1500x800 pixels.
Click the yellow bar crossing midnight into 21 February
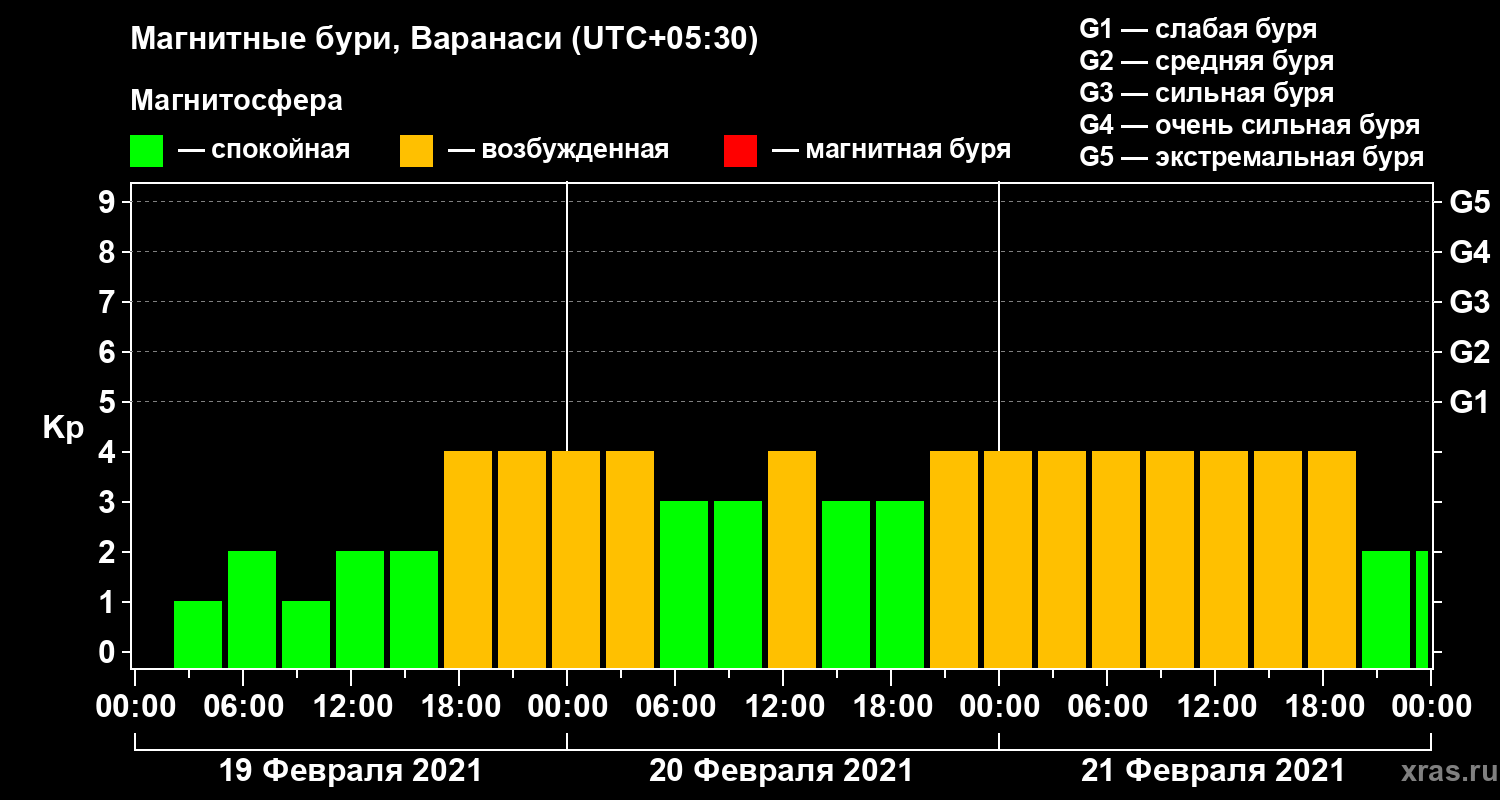1008,559
